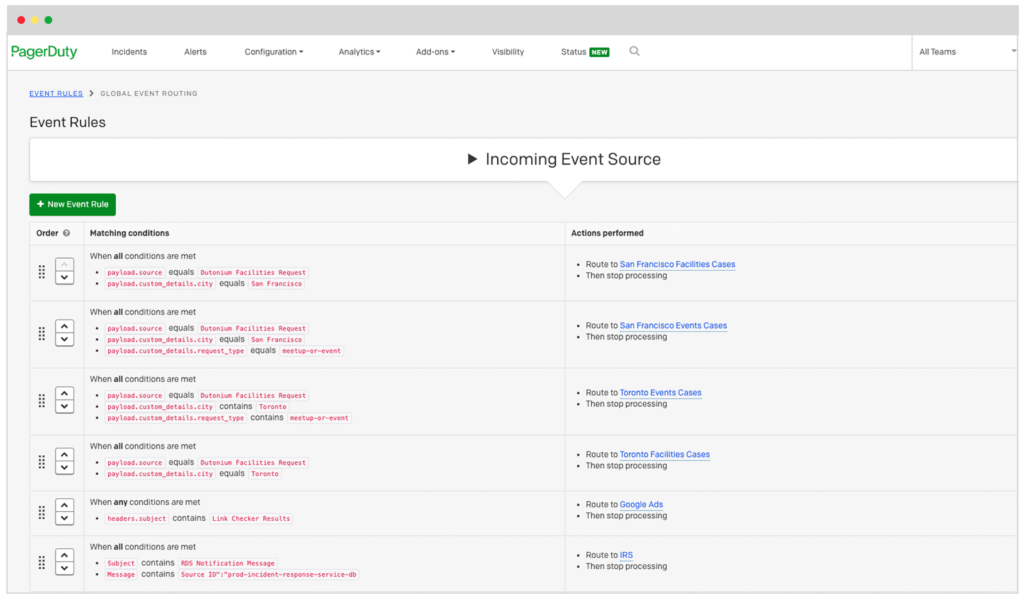Open the Status nav item
The image size is (1024, 604).
click(x=573, y=52)
